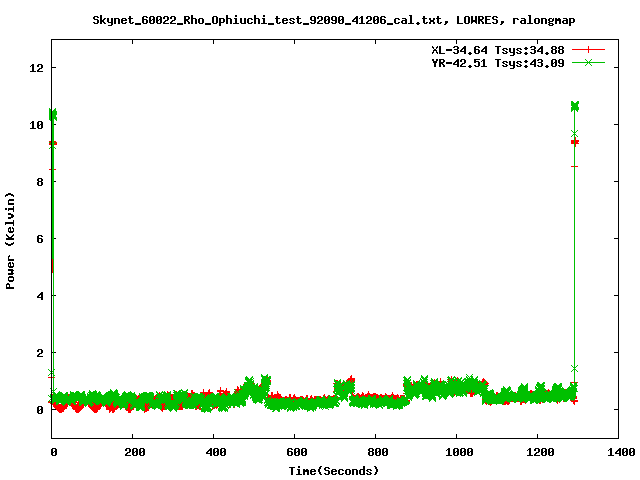The width and height of the screenshot is (640, 480).
Task: Click the plot title Skynet_60022_Rho_Ophiuchi text
Action: (x=334, y=20)
